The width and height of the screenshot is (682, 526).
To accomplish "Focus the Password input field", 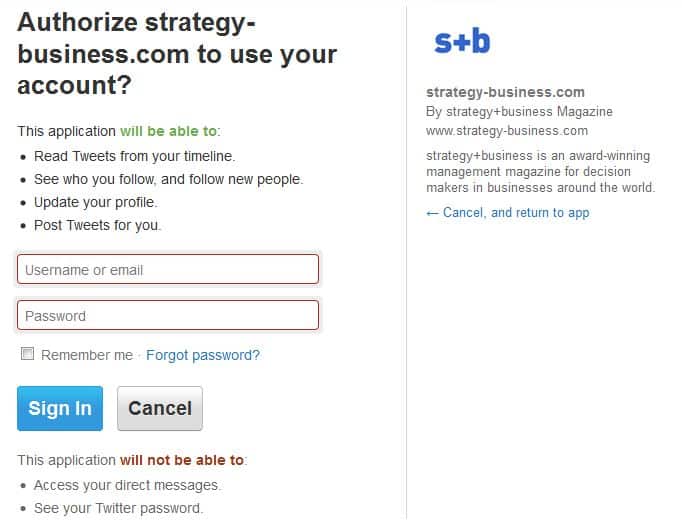I will (x=168, y=315).
